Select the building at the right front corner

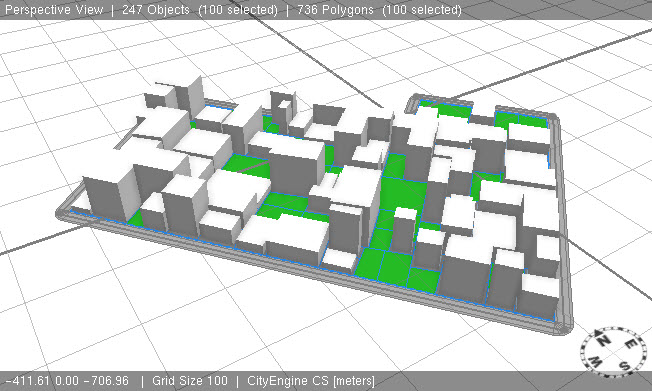click(538, 296)
